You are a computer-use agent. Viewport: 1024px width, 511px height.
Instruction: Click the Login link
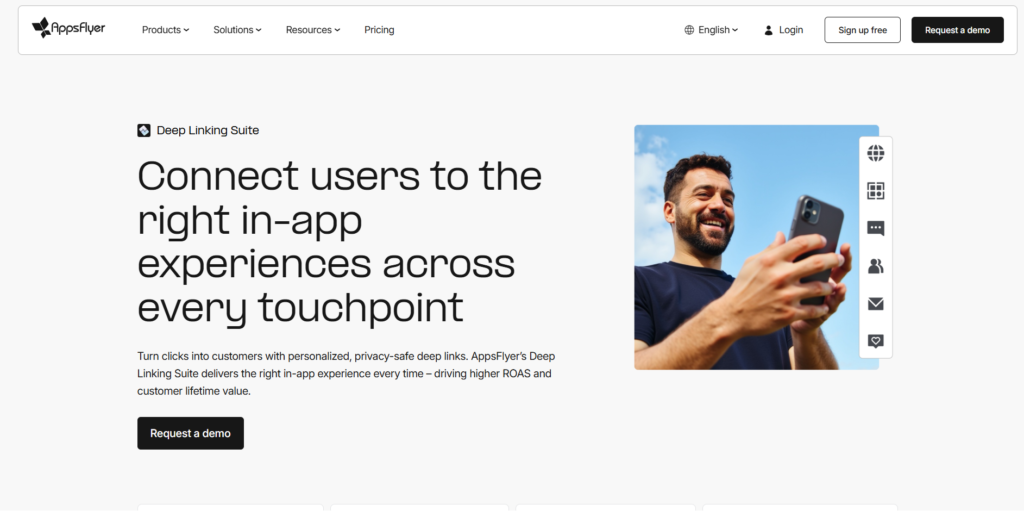(x=784, y=30)
